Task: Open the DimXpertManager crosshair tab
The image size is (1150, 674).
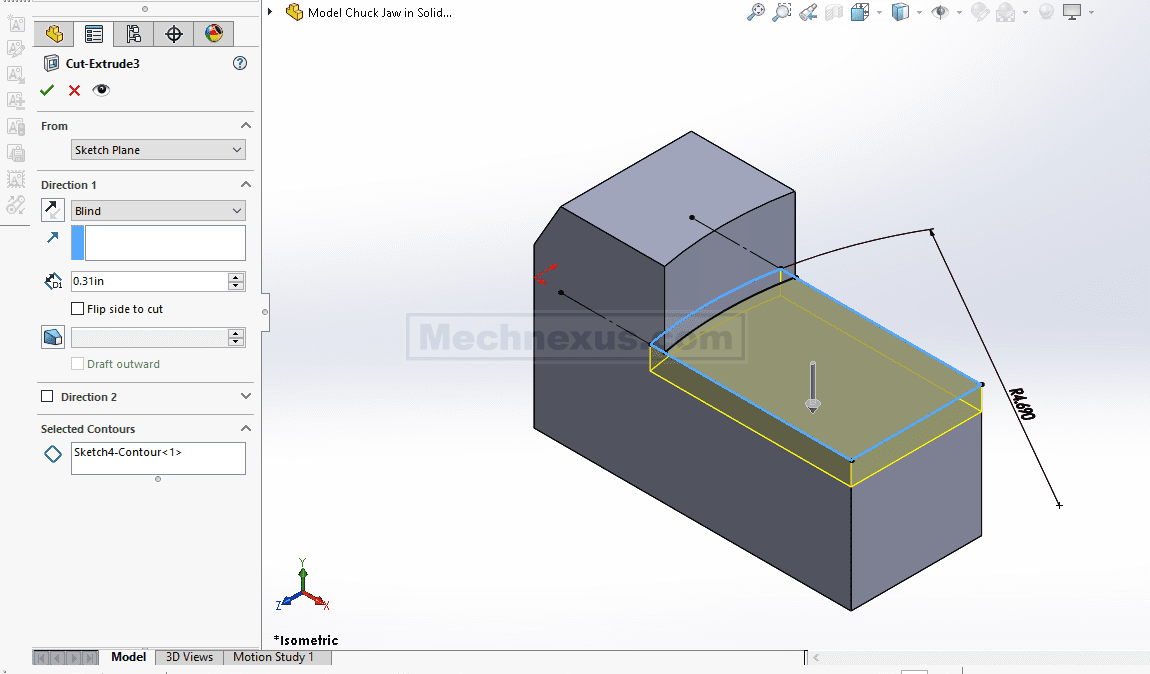Action: point(174,34)
